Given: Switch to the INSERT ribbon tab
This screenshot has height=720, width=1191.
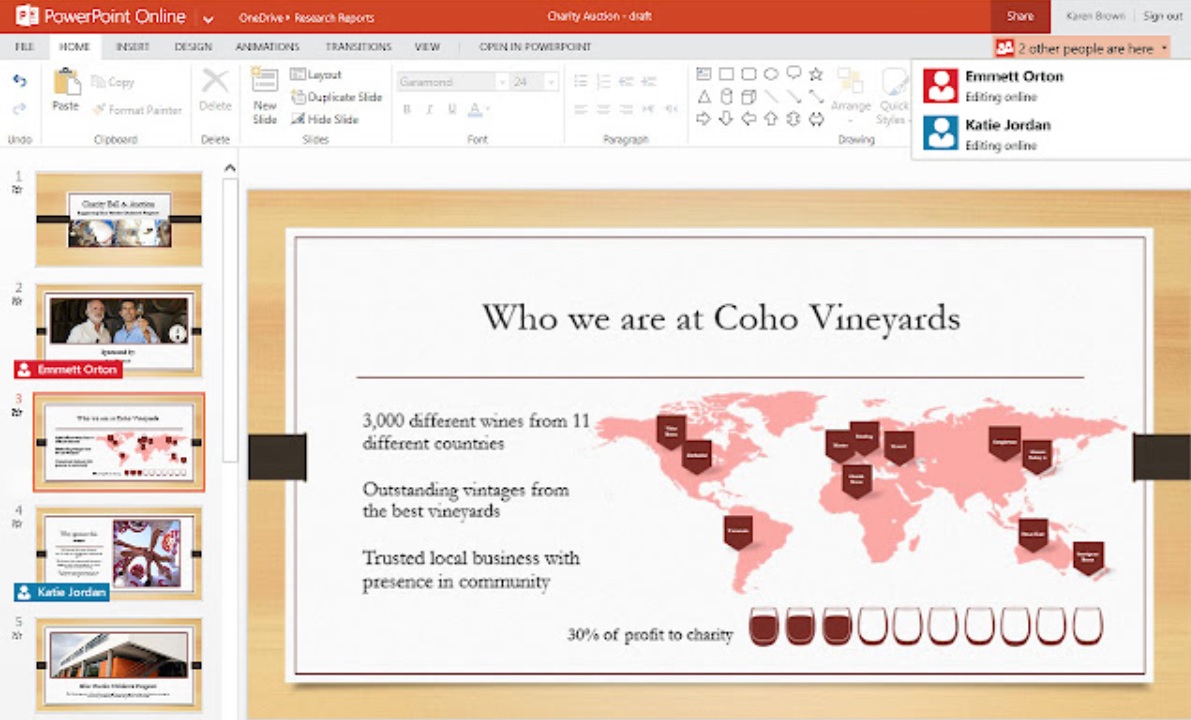Looking at the screenshot, I should [132, 46].
